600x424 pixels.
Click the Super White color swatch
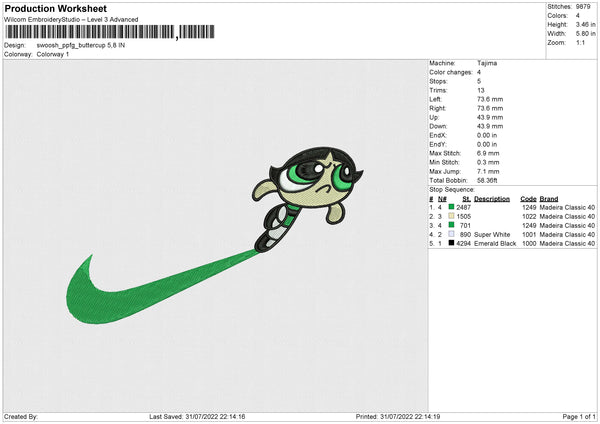coord(451,234)
